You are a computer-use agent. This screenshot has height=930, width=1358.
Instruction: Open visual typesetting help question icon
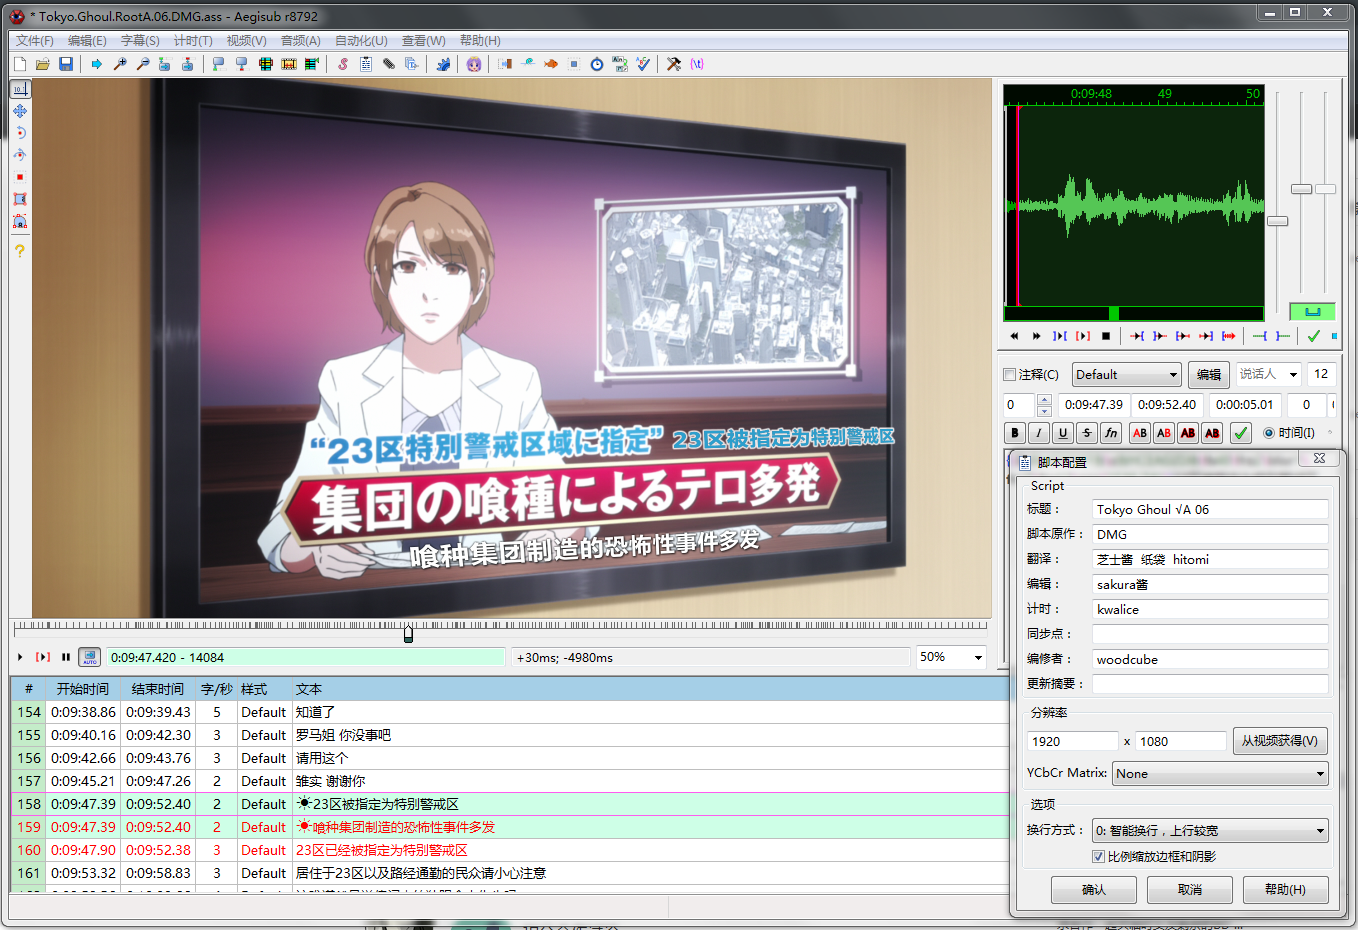pos(20,251)
